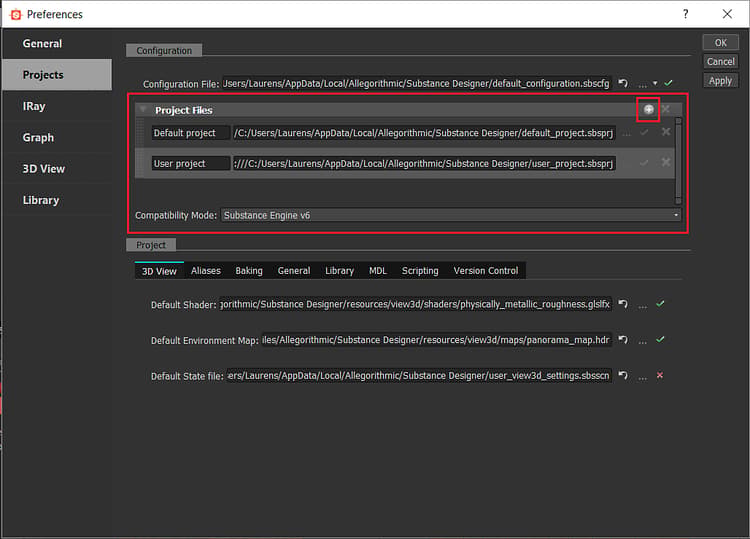
Task: Click checkmark in Default project row
Action: pos(644,132)
